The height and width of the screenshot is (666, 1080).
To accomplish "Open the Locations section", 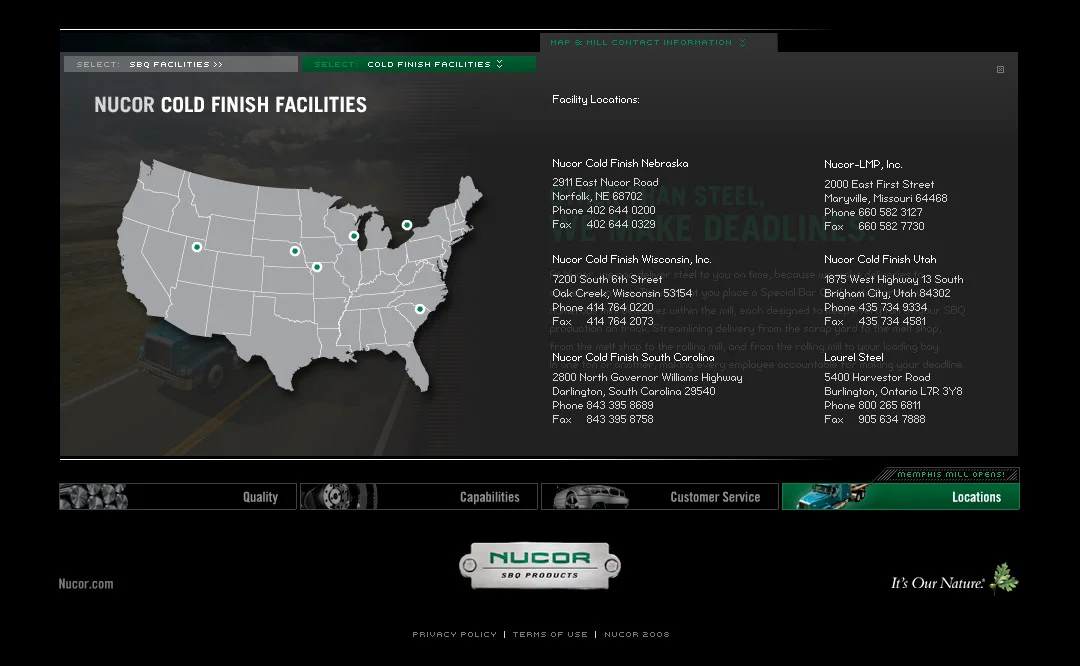I will tap(901, 497).
